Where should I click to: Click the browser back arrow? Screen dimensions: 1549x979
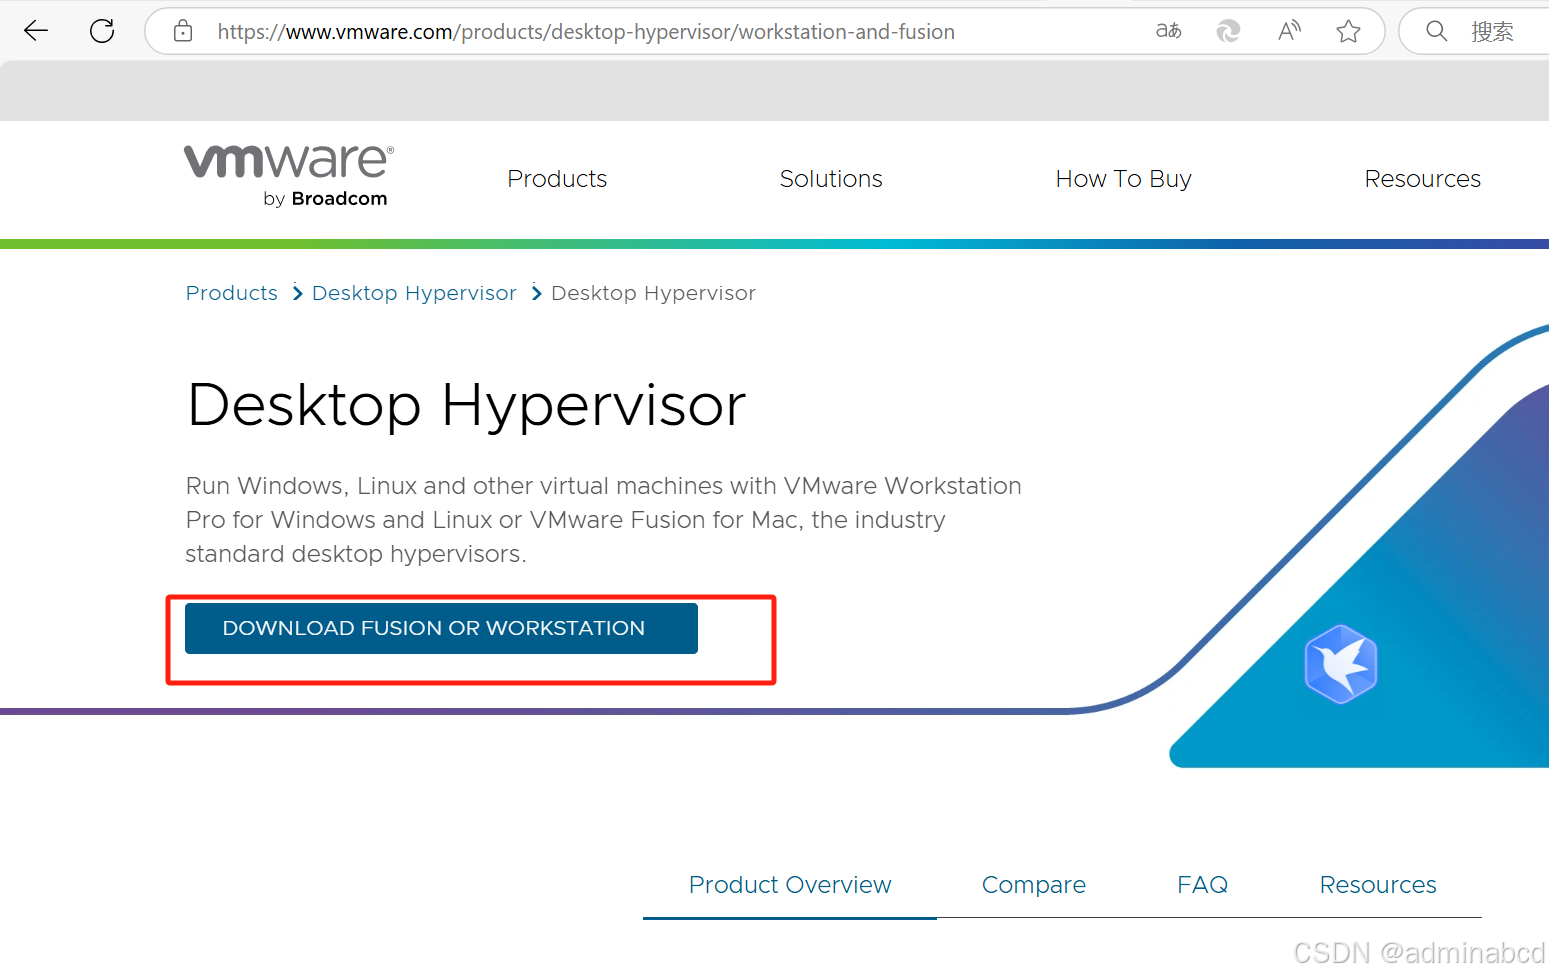click(x=36, y=31)
